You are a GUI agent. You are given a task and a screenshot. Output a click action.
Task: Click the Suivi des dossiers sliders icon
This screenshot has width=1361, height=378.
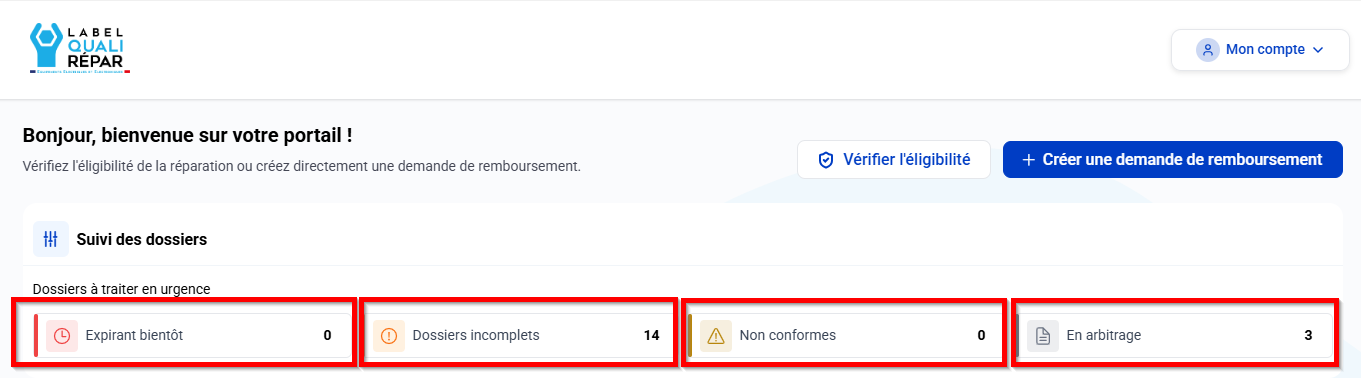[x=51, y=239]
